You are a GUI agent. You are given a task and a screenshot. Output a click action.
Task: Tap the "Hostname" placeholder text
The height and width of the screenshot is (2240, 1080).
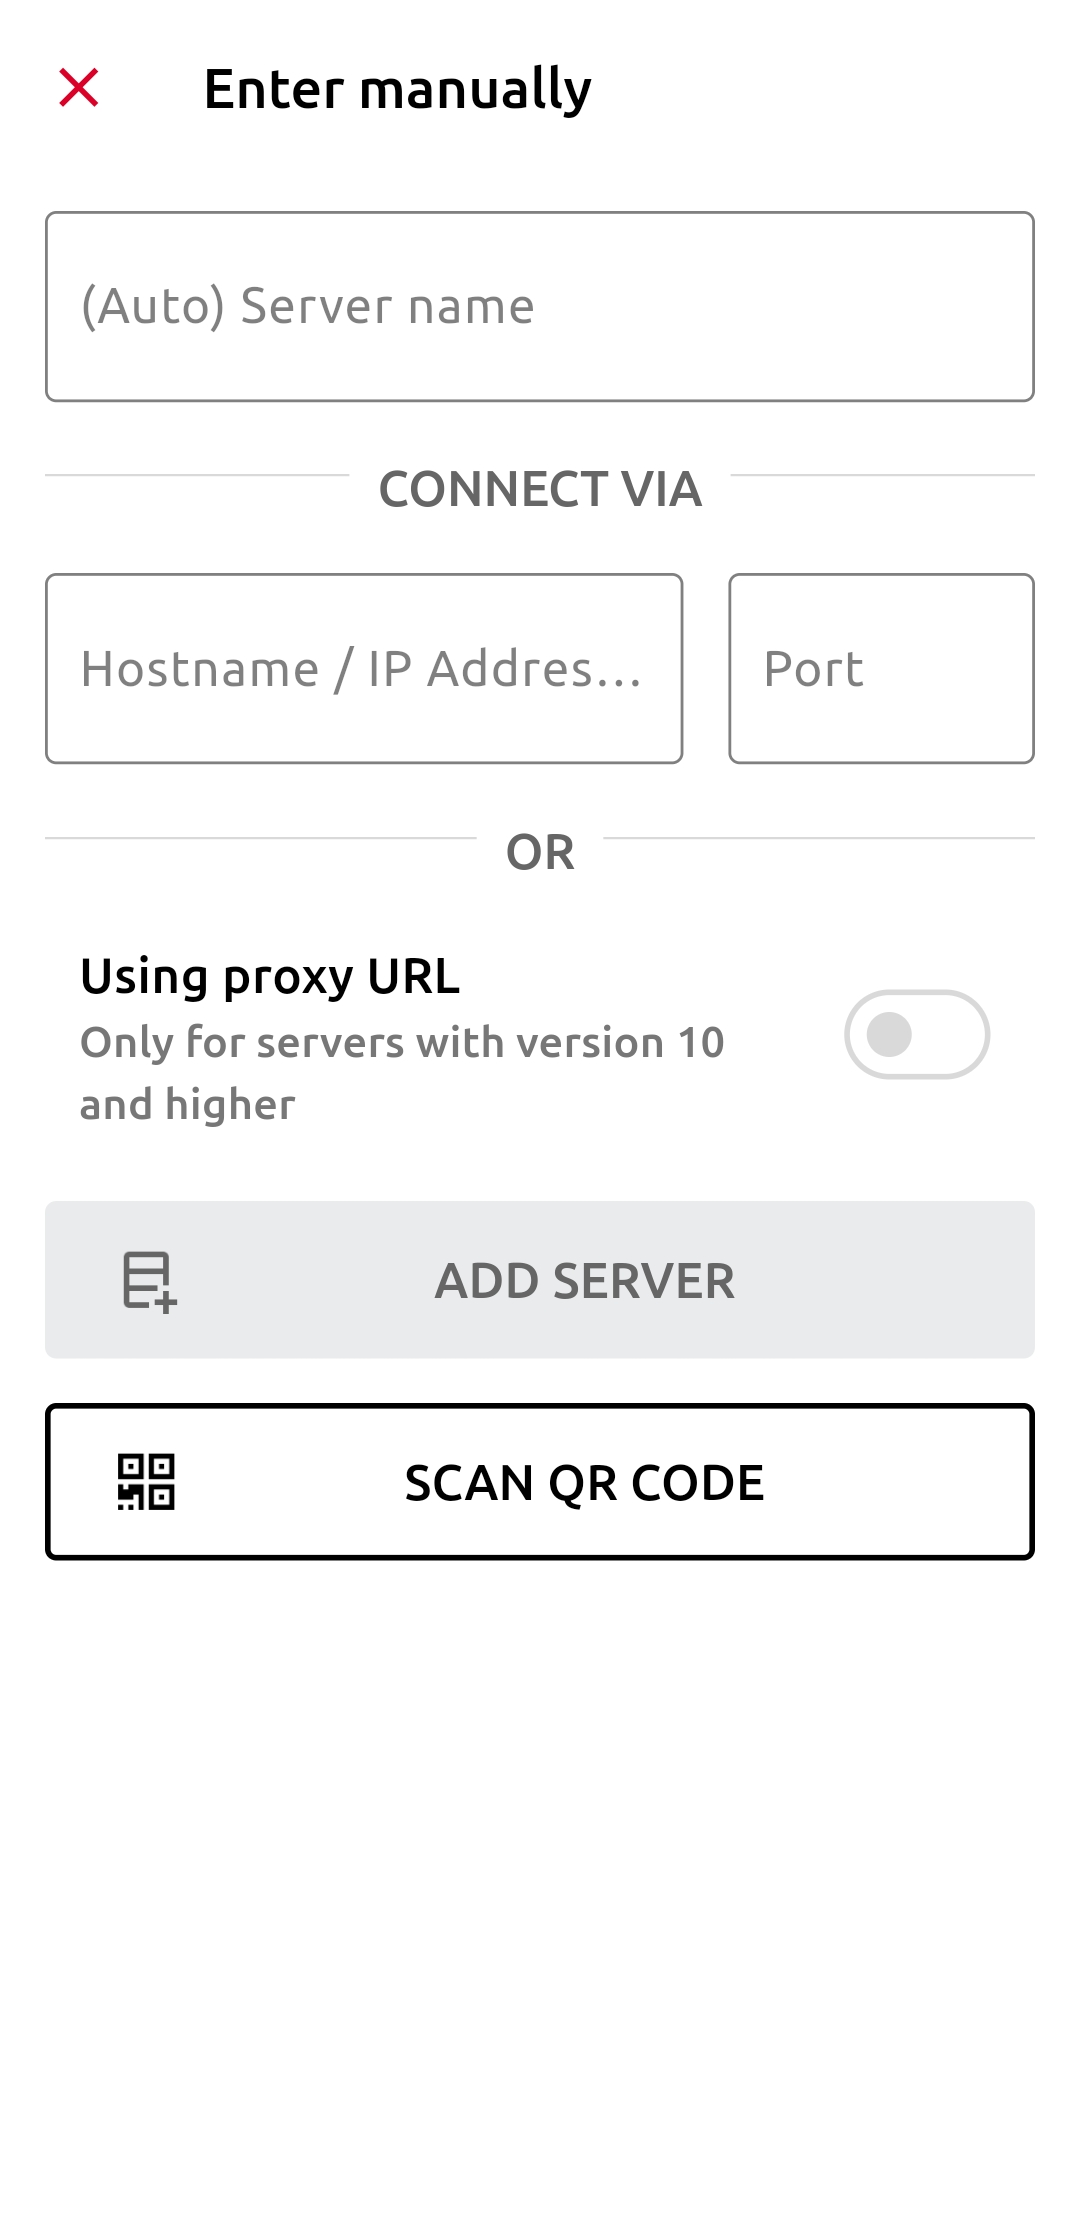[x=200, y=669]
